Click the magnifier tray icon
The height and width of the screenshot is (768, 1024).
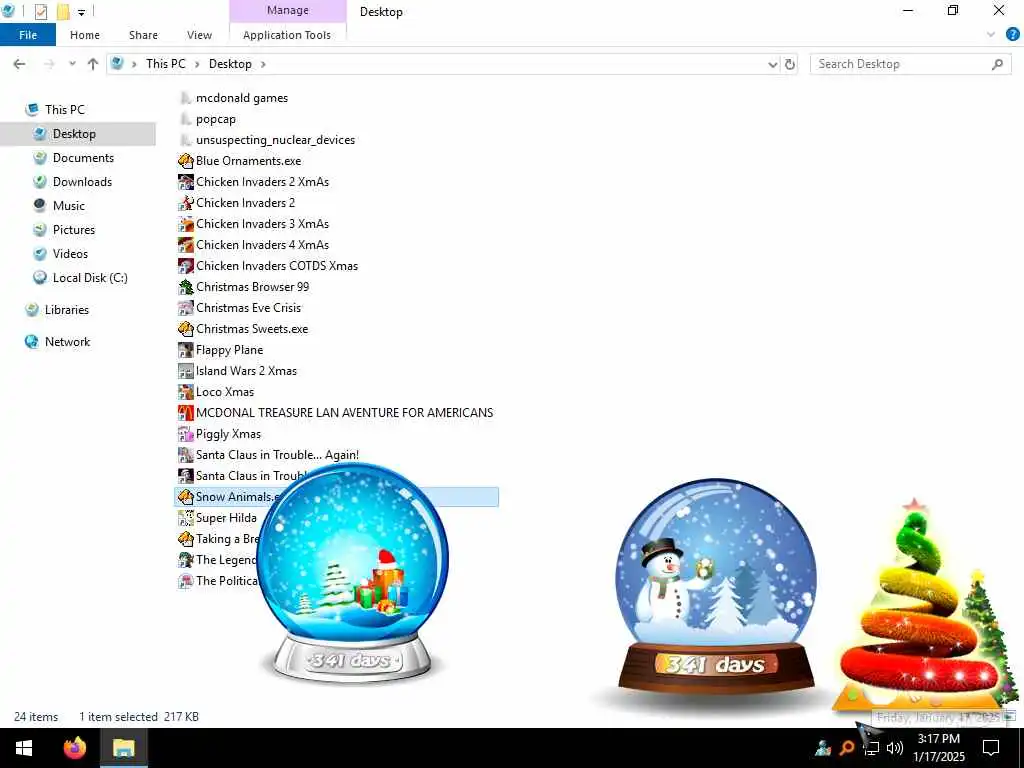[x=847, y=748]
